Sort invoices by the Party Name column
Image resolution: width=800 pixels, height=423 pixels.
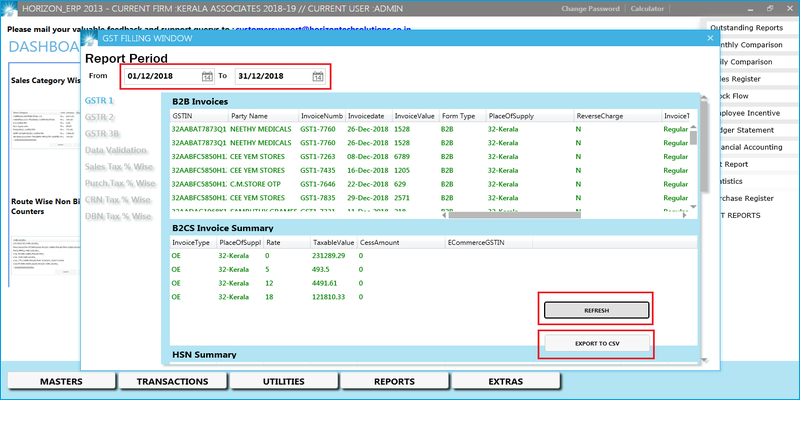click(250, 116)
